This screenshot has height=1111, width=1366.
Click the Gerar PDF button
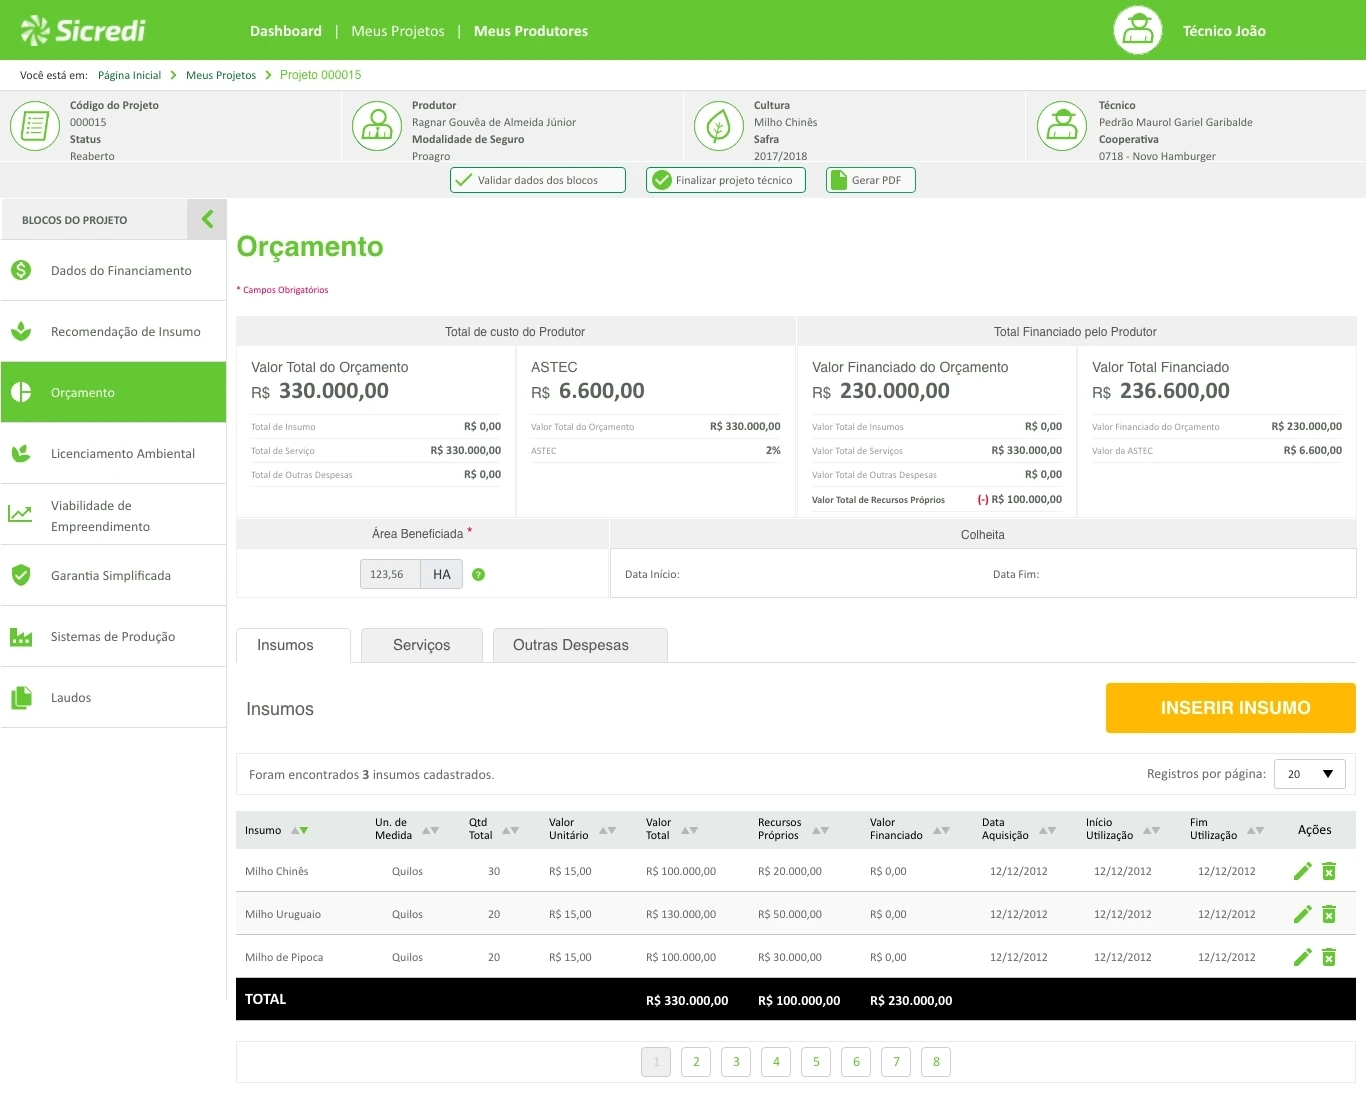871,180
